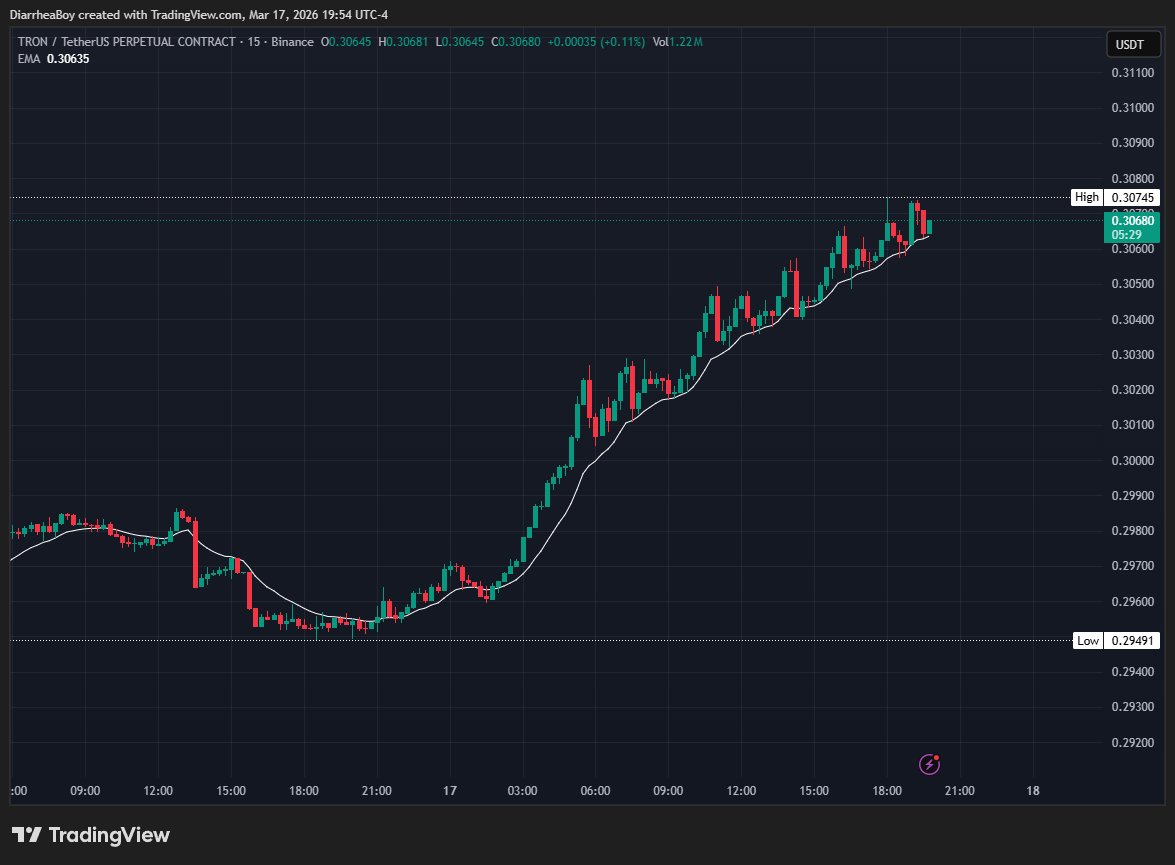Screen dimensions: 1175x865
Task: Click the purple lightning event icon
Action: pyautogui.click(x=929, y=764)
